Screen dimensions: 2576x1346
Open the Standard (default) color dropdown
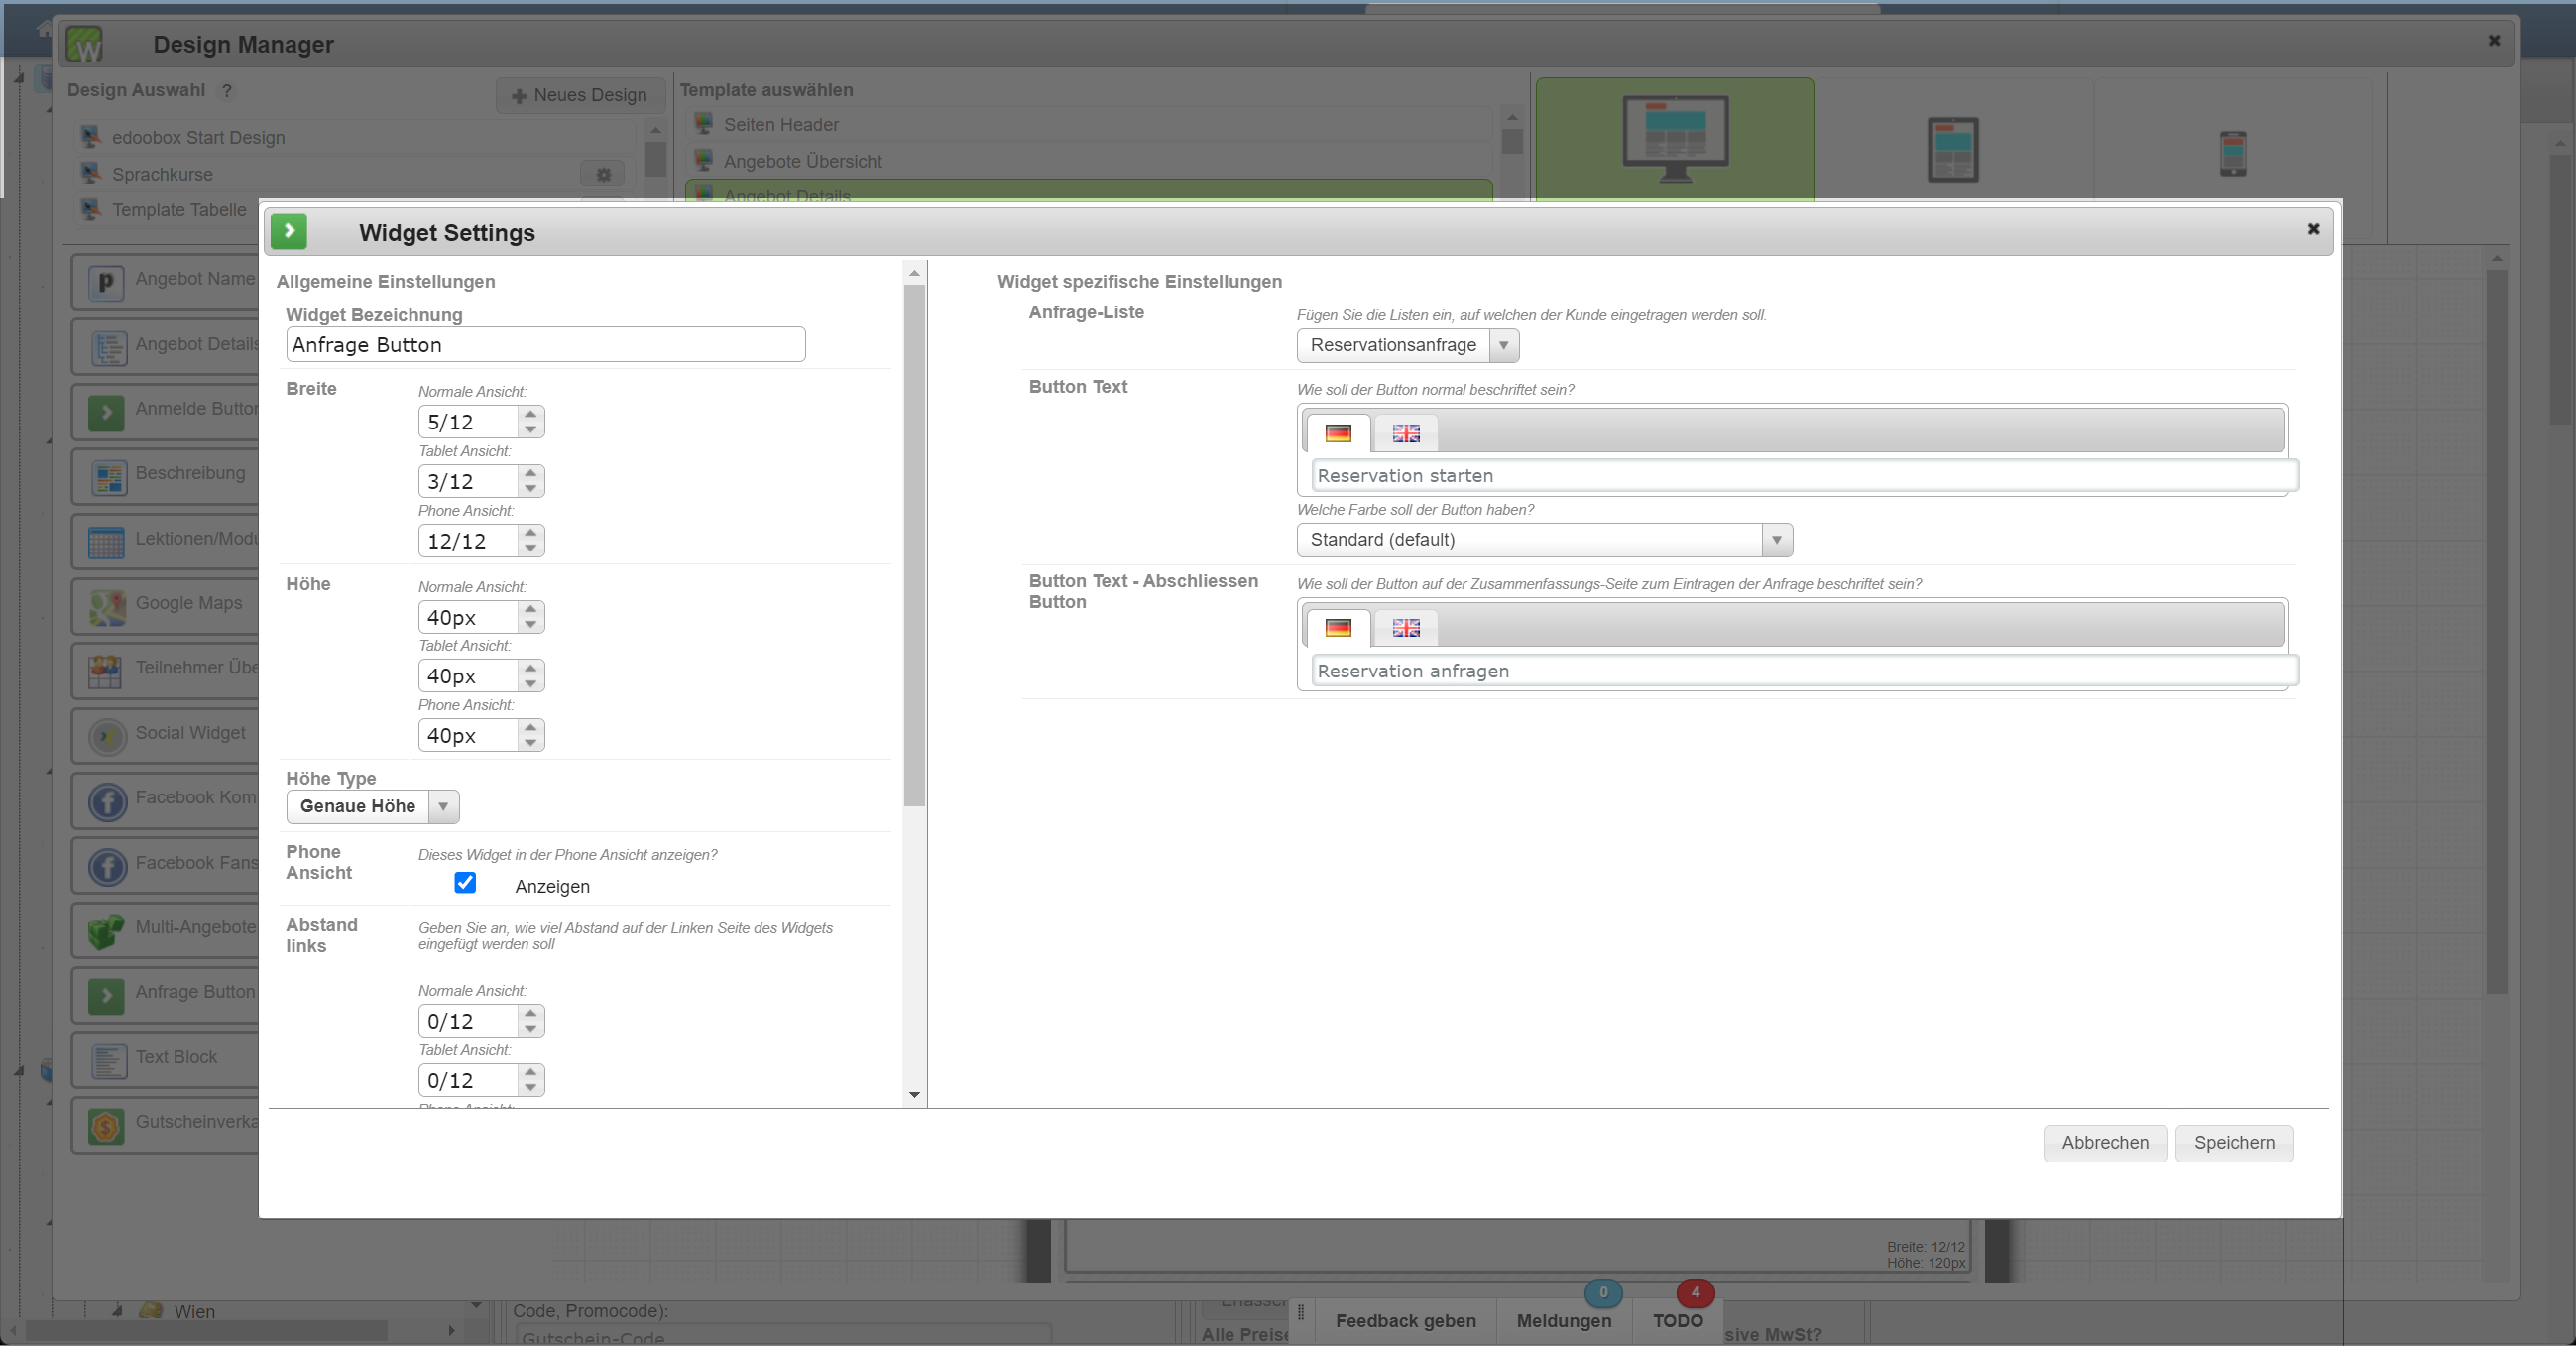(x=1543, y=540)
